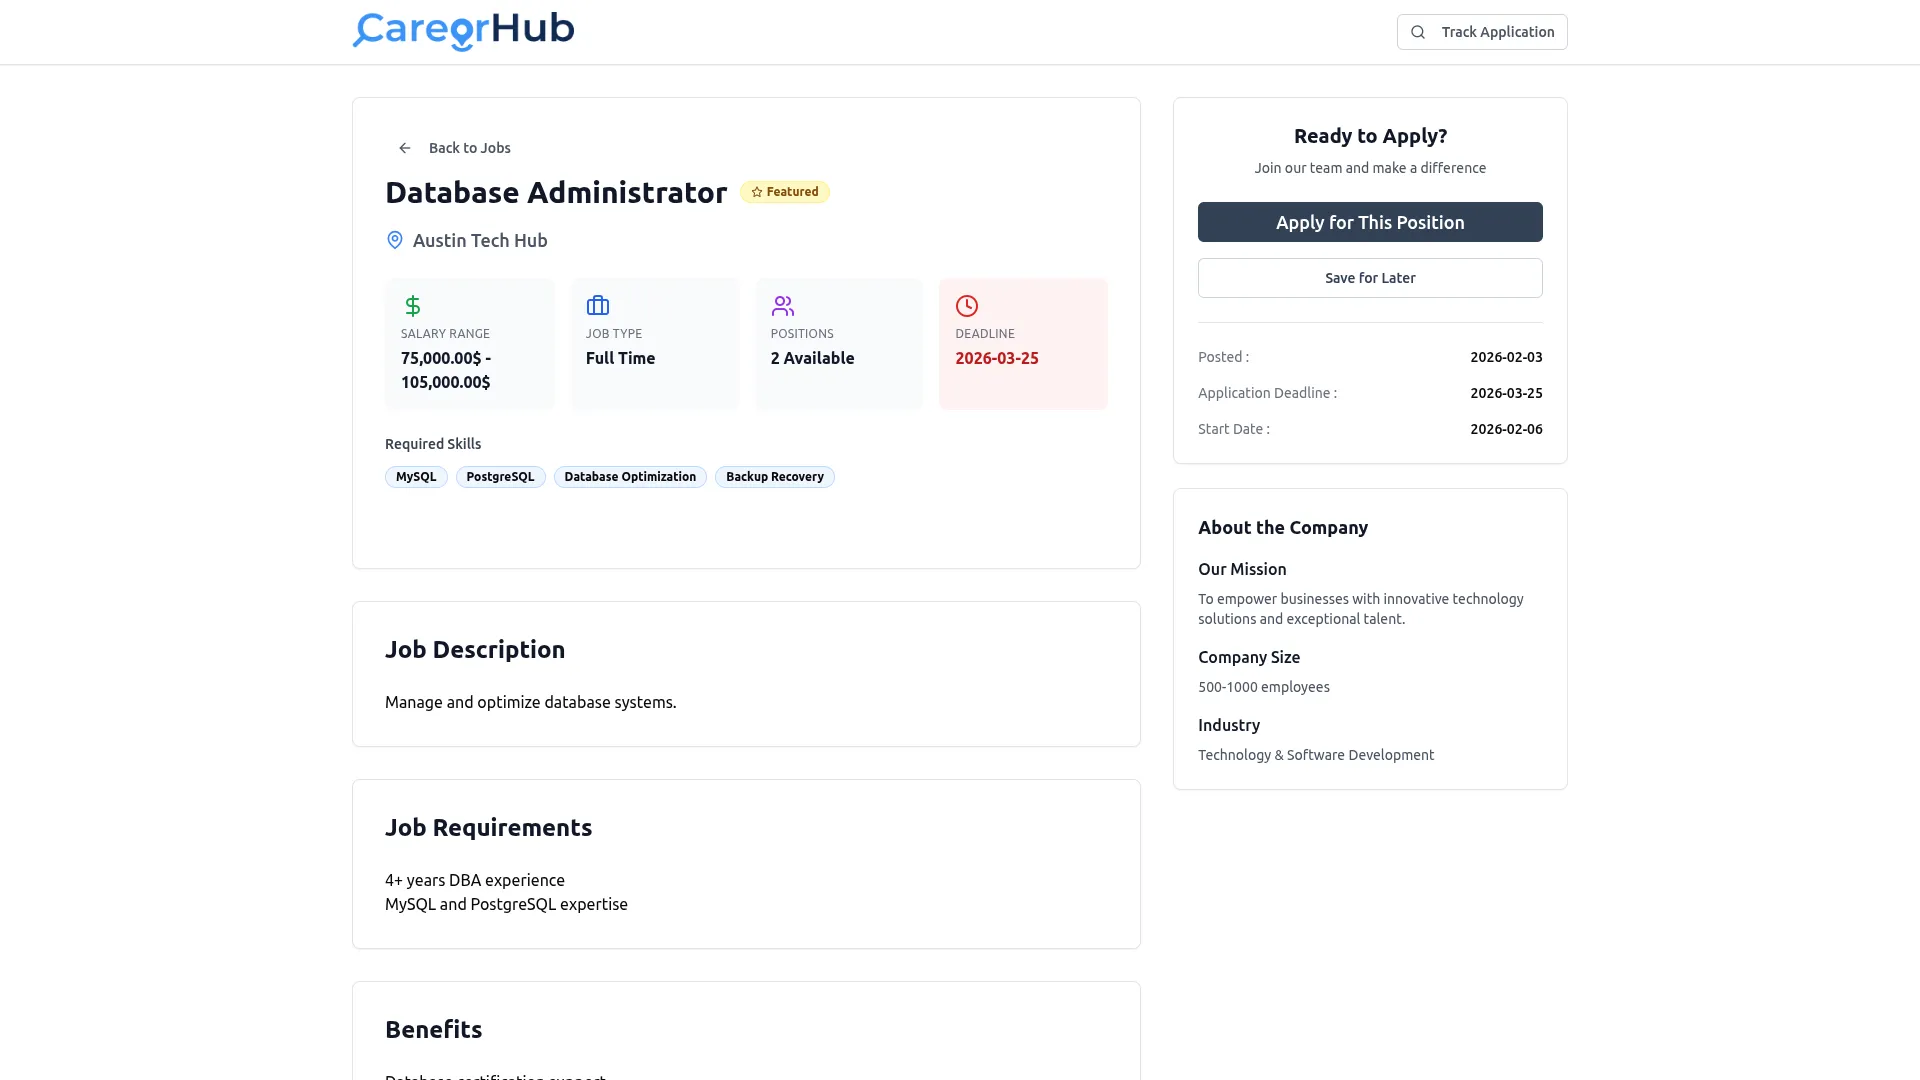
Task: Go back via Back to Jobs link
Action: coord(454,148)
